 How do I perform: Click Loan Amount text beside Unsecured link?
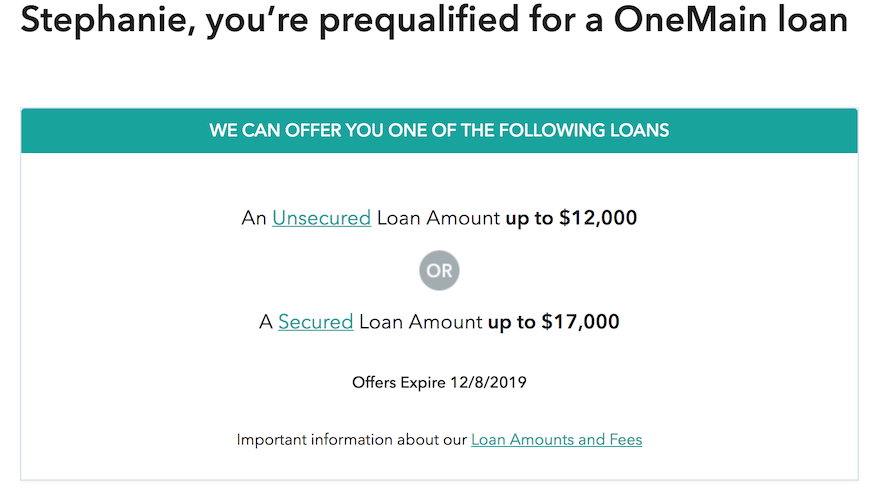pyautogui.click(x=438, y=218)
